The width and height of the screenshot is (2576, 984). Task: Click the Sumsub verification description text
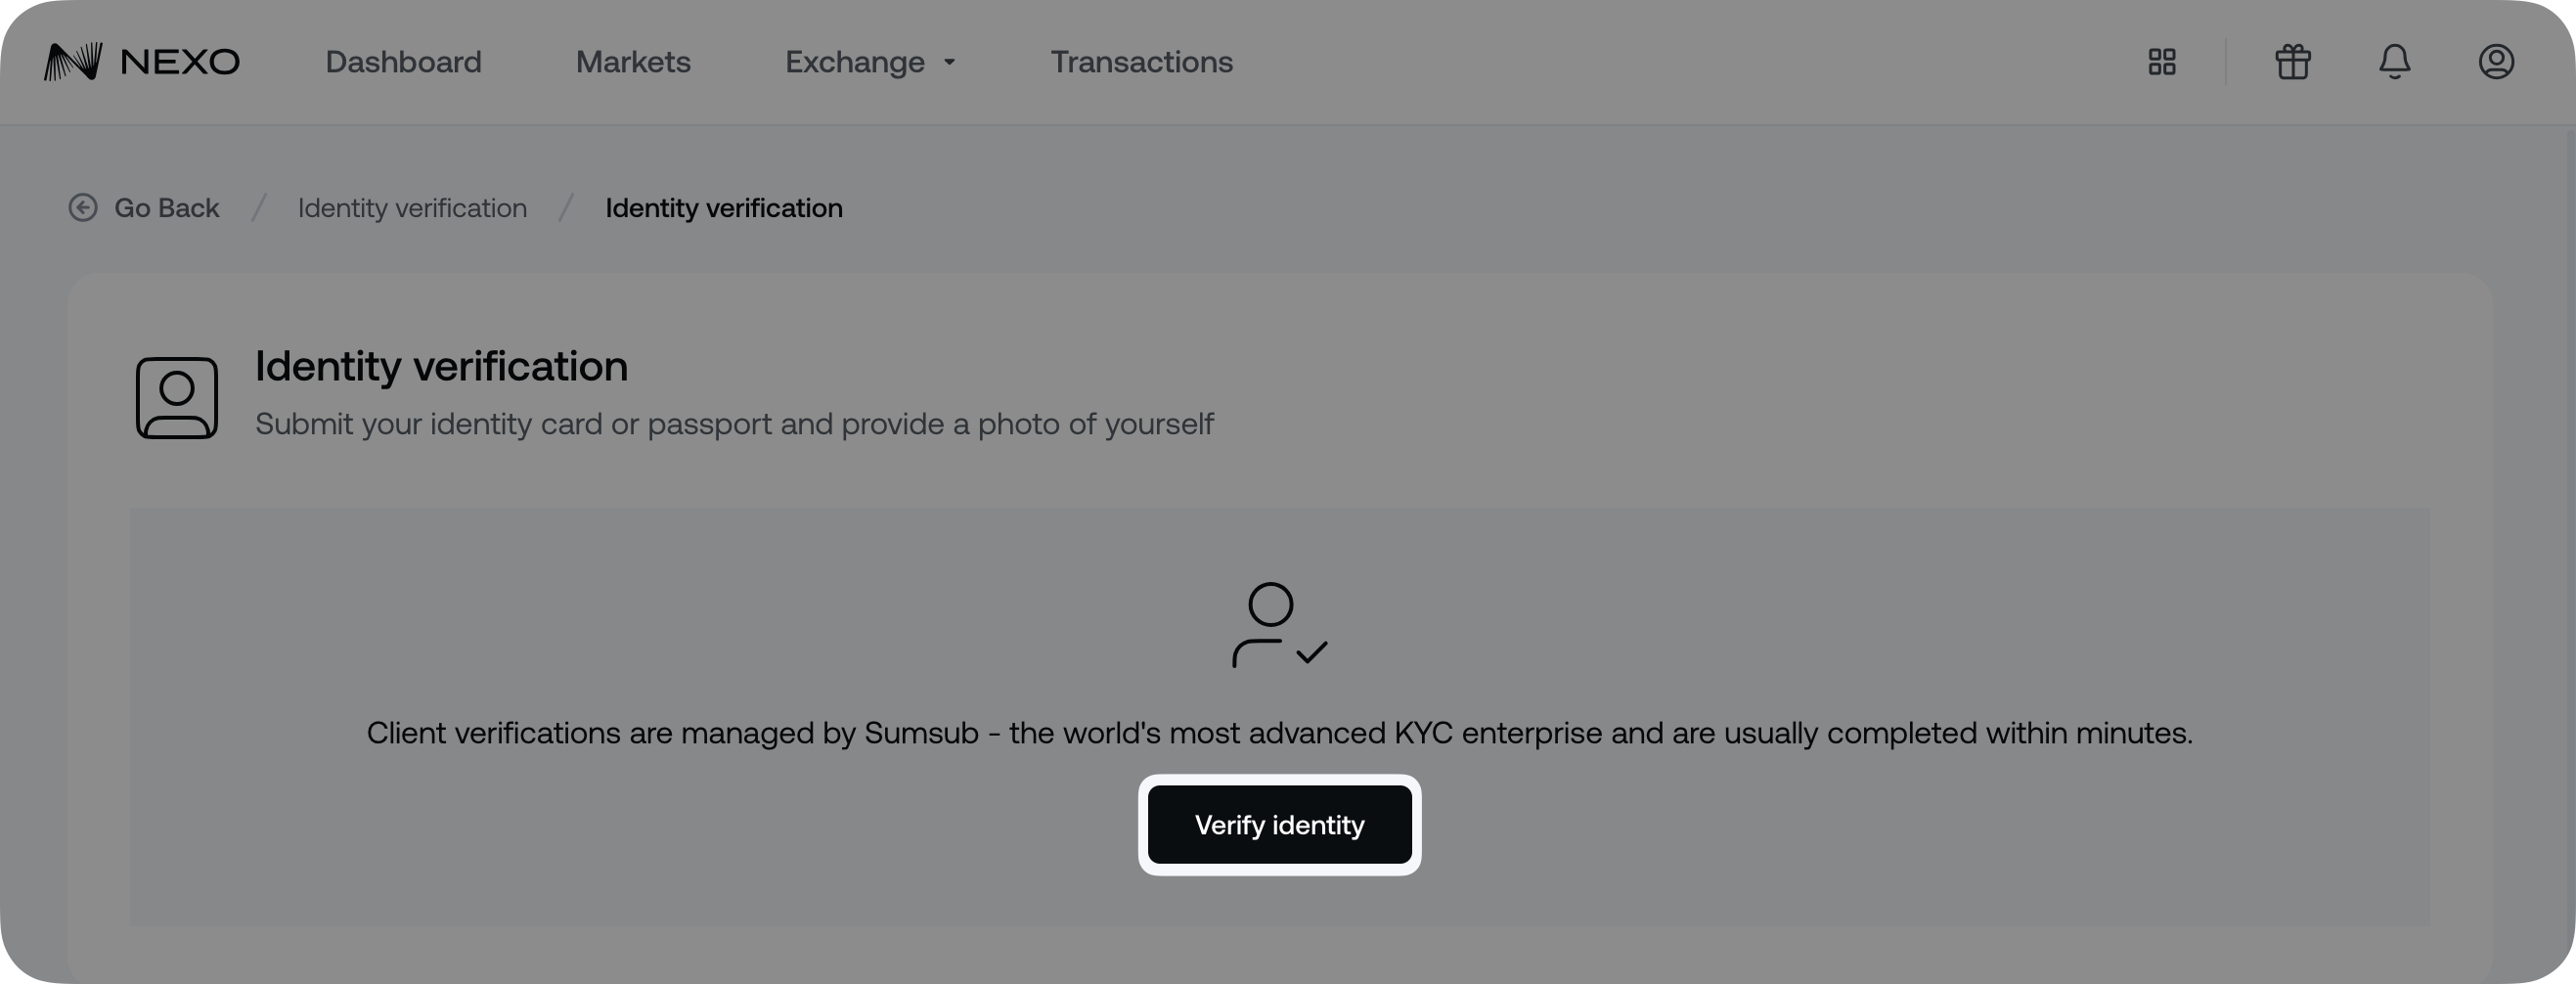tap(1278, 733)
